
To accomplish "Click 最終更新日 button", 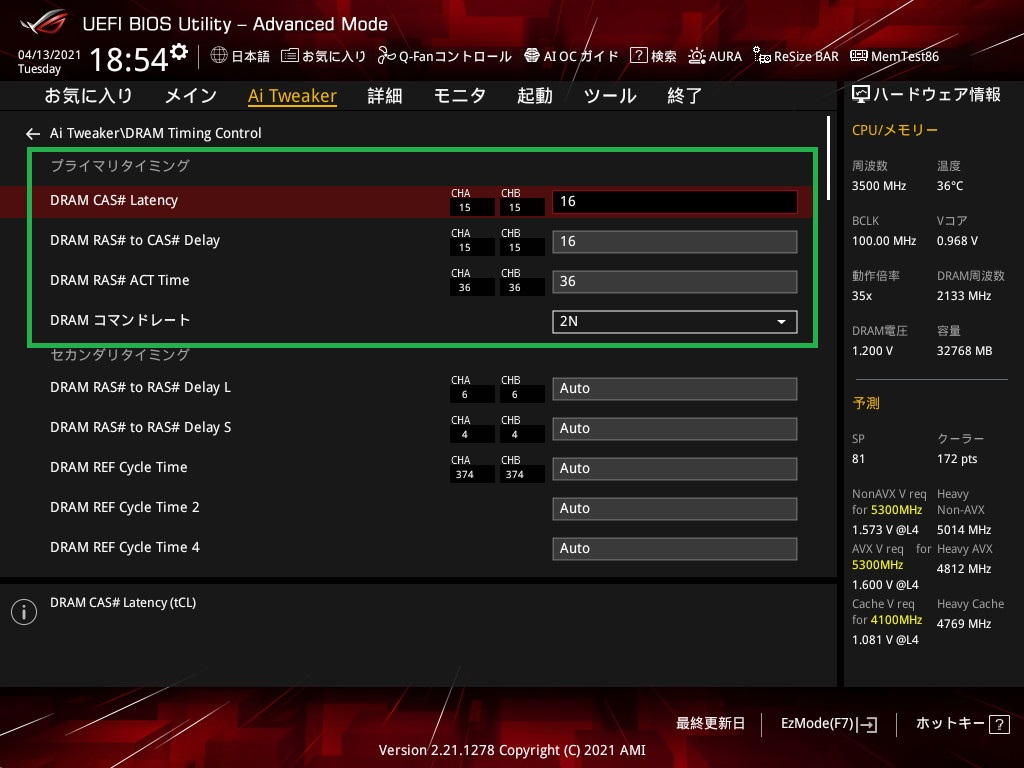I will [x=711, y=724].
